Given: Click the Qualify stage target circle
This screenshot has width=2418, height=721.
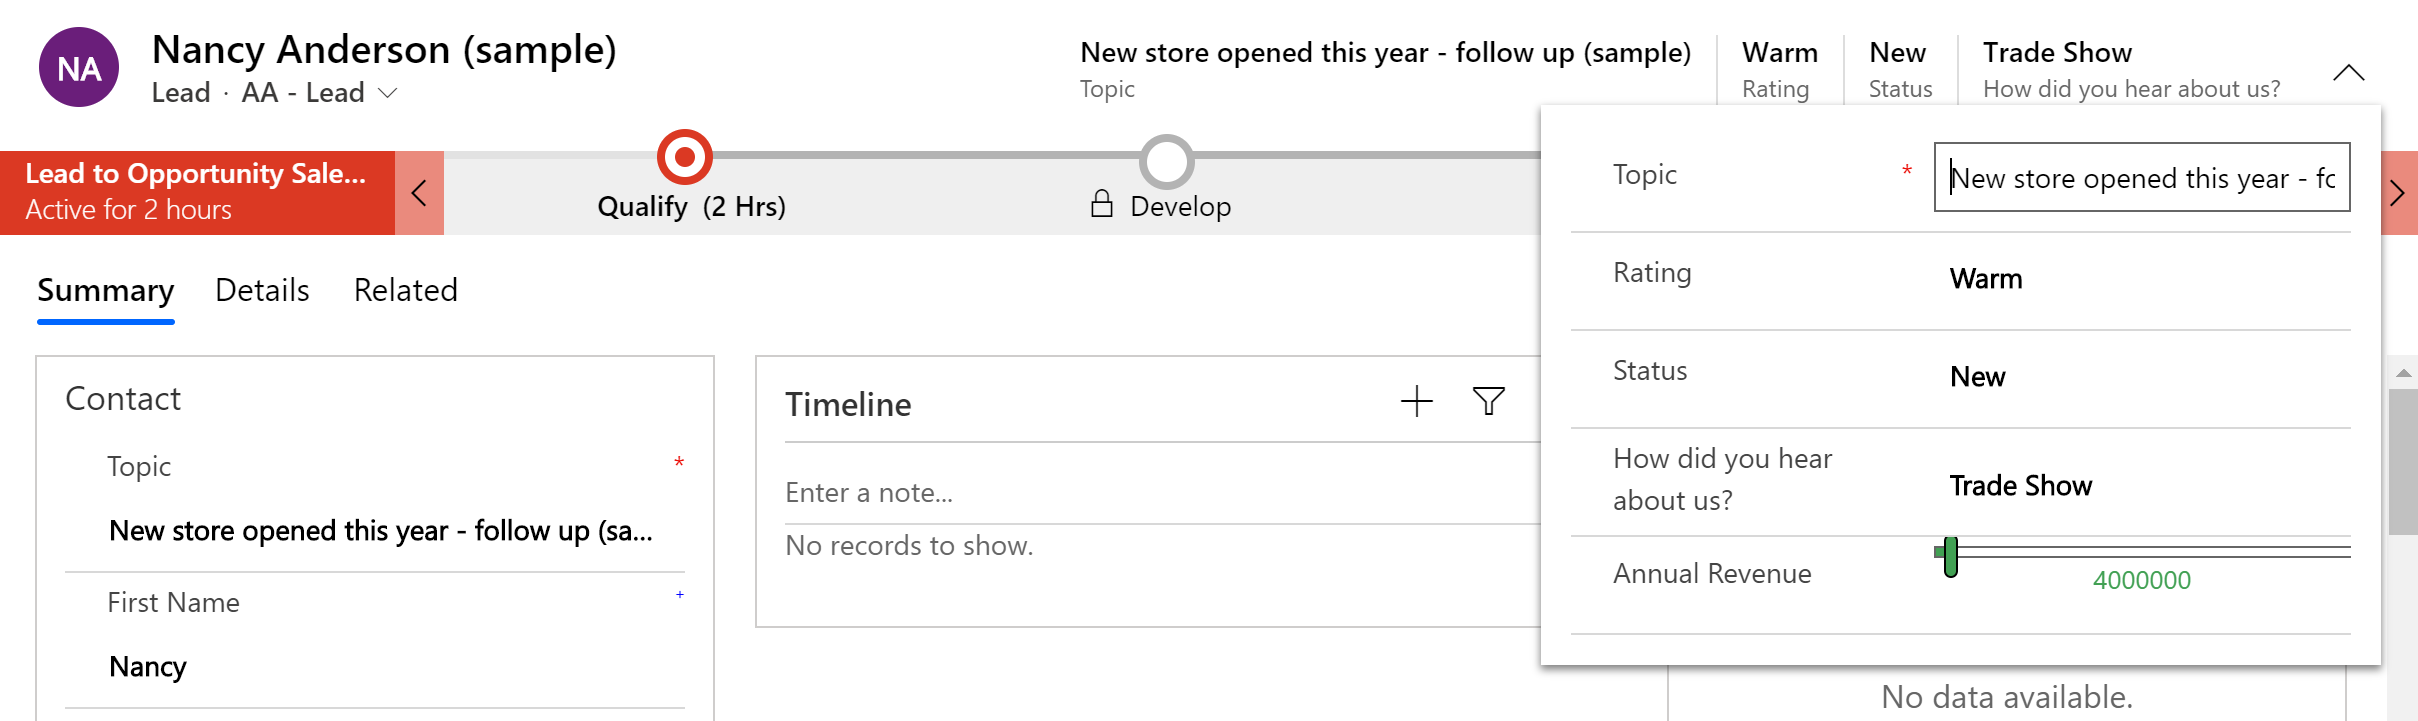Looking at the screenshot, I should coord(685,157).
